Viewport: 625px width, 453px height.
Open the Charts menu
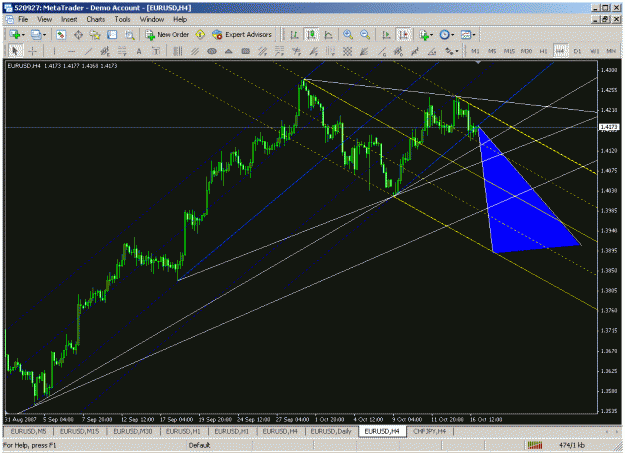pyautogui.click(x=96, y=19)
